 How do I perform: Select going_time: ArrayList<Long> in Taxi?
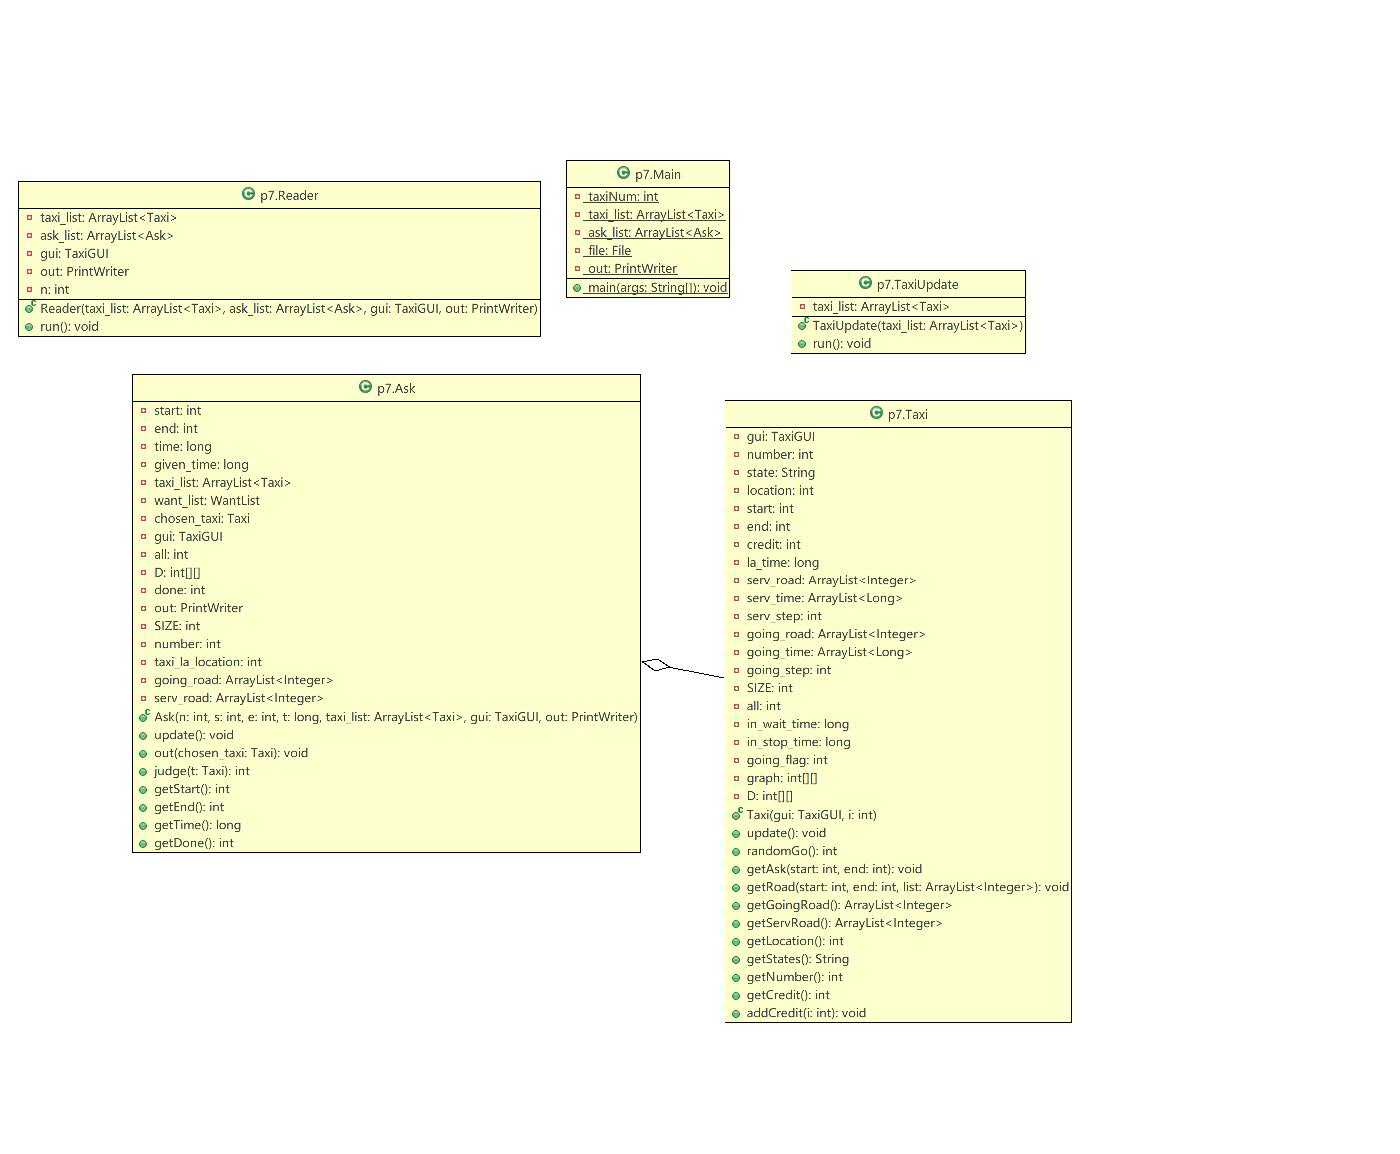pyautogui.click(x=829, y=653)
